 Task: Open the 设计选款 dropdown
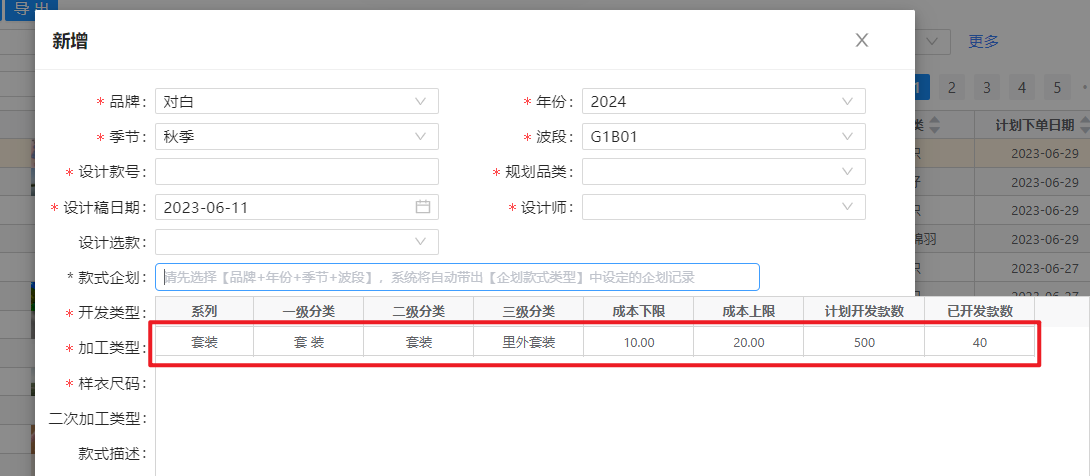point(296,242)
